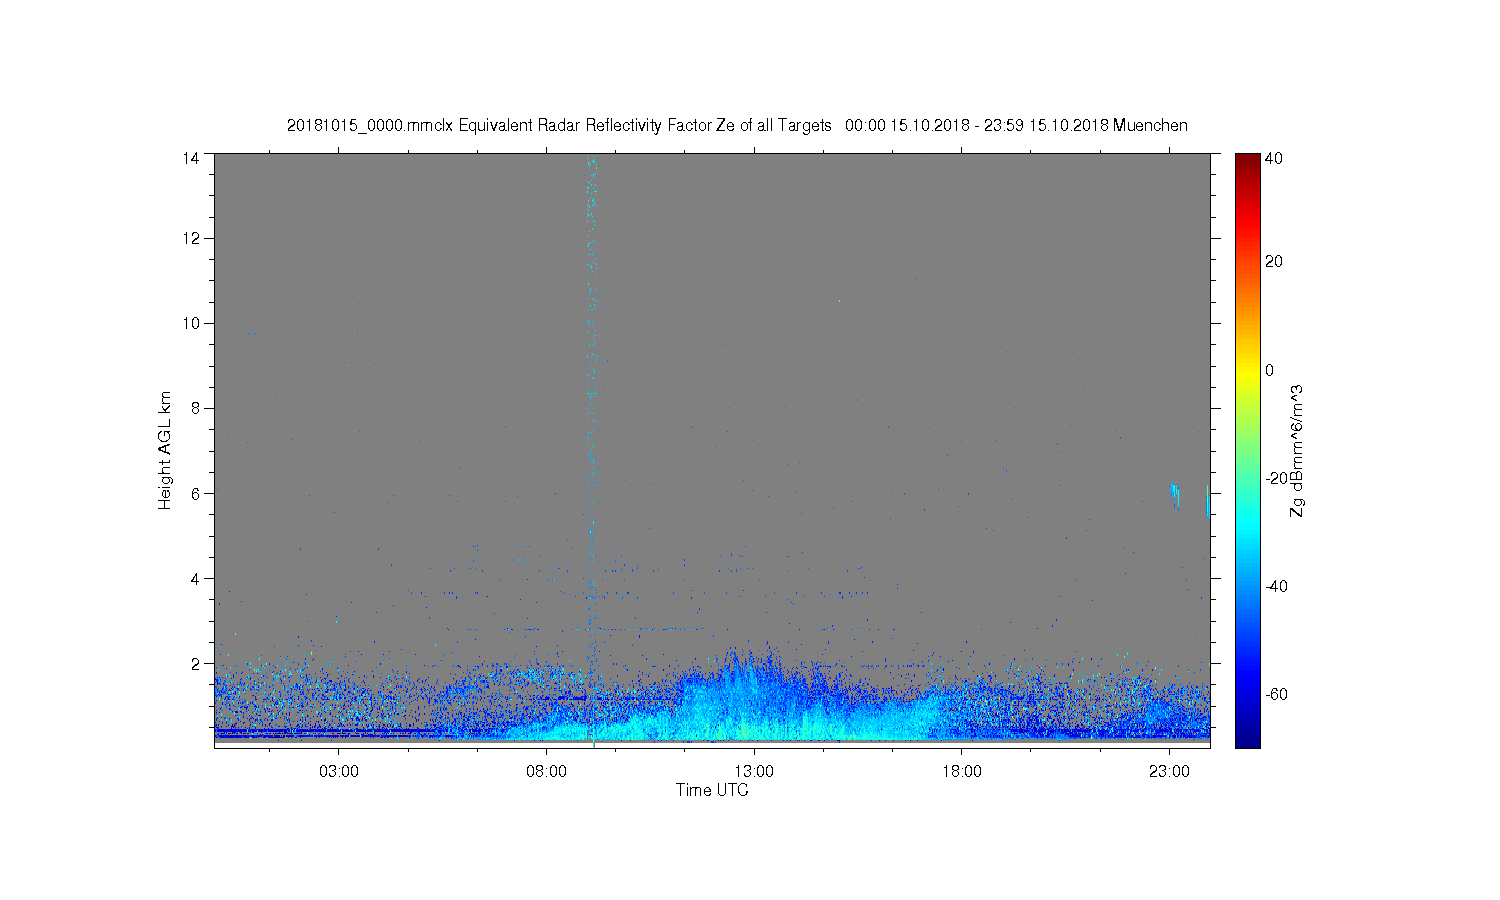Click the cyan cloud echo near 6 km at 23:00

pos(1175,495)
